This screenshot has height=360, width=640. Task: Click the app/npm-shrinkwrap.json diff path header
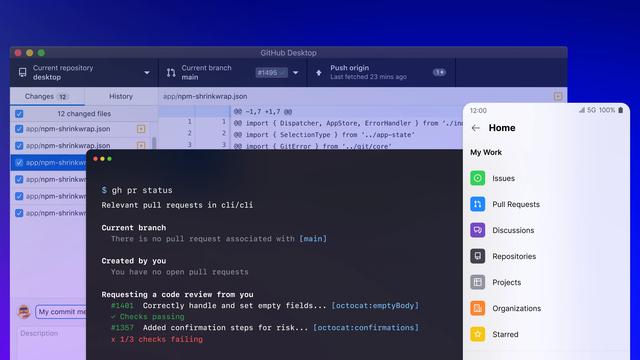(205, 96)
